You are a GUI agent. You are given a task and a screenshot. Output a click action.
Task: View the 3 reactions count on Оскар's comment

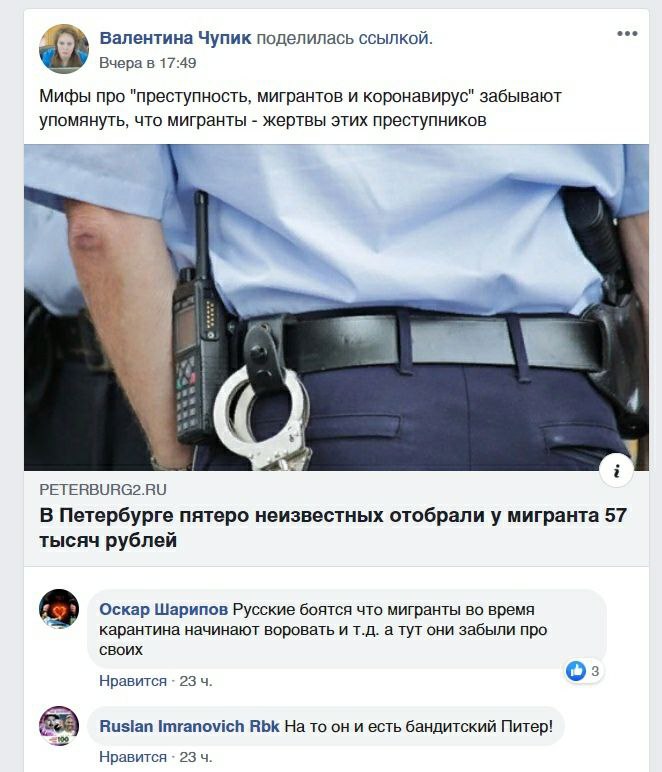pyautogui.click(x=595, y=671)
